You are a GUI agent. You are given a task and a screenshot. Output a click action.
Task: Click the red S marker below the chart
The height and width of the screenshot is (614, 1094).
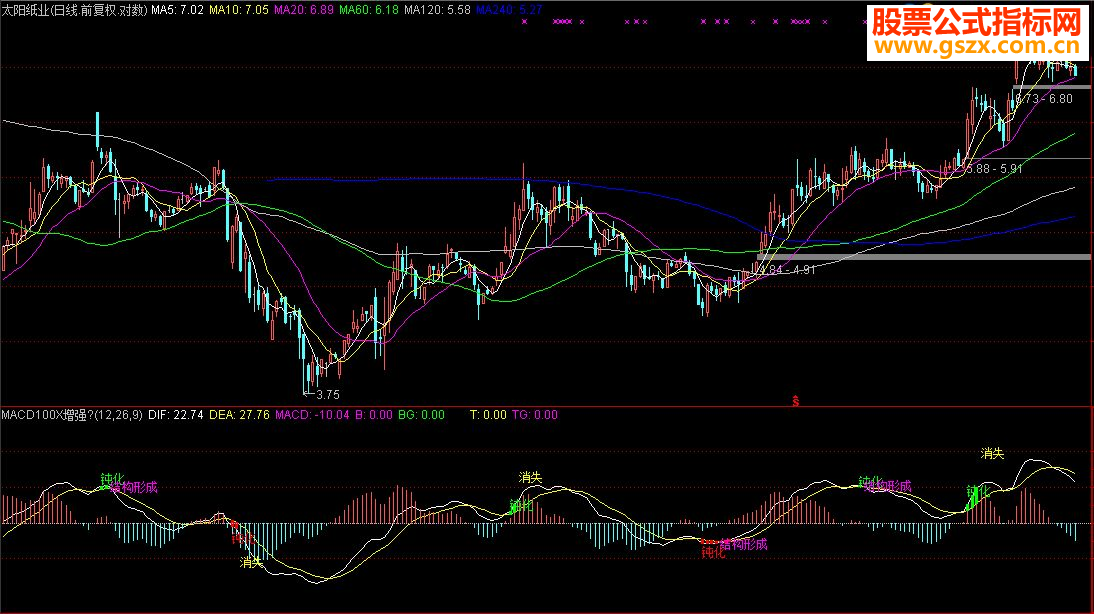[795, 401]
